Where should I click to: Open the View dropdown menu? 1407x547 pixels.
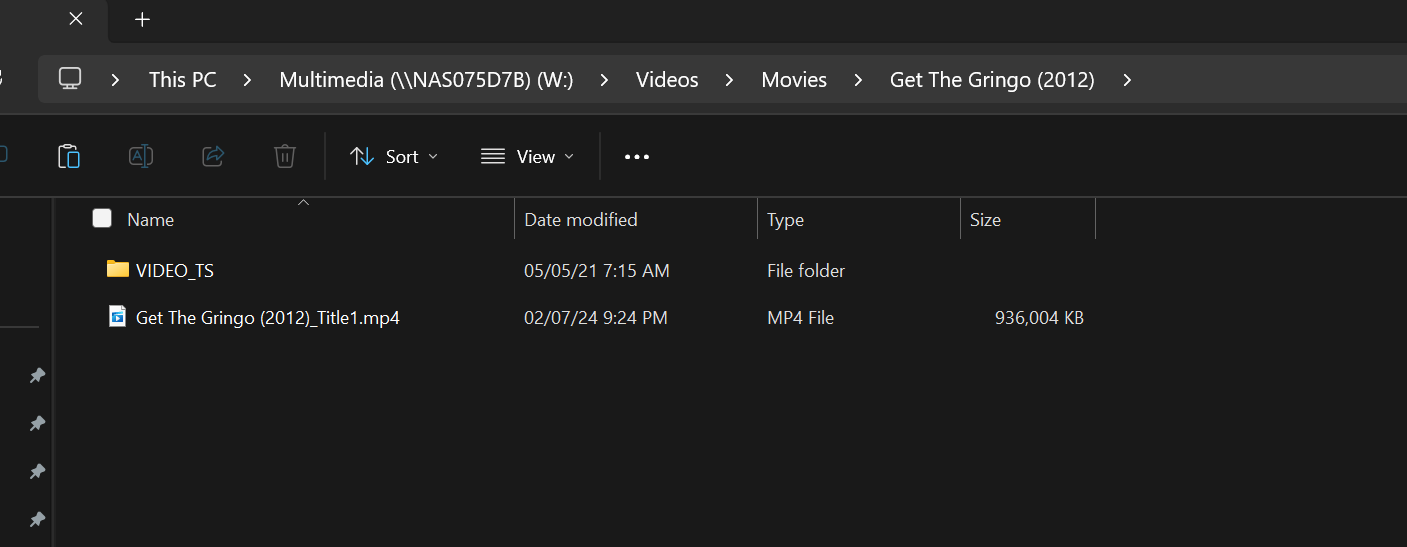point(527,157)
